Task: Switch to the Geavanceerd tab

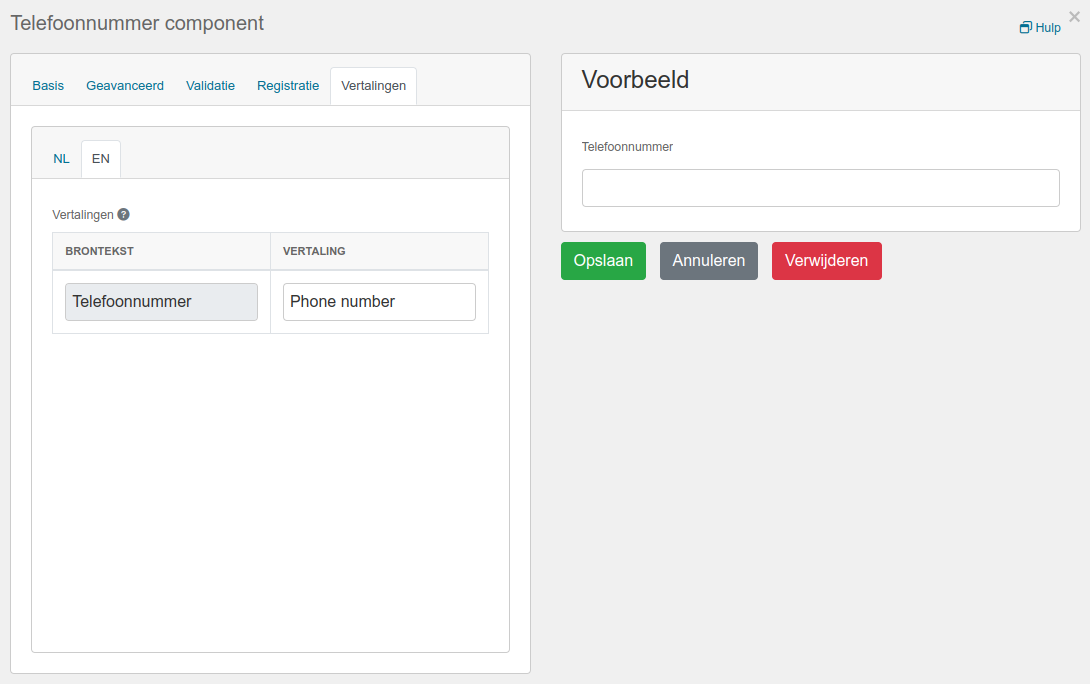Action: tap(125, 86)
